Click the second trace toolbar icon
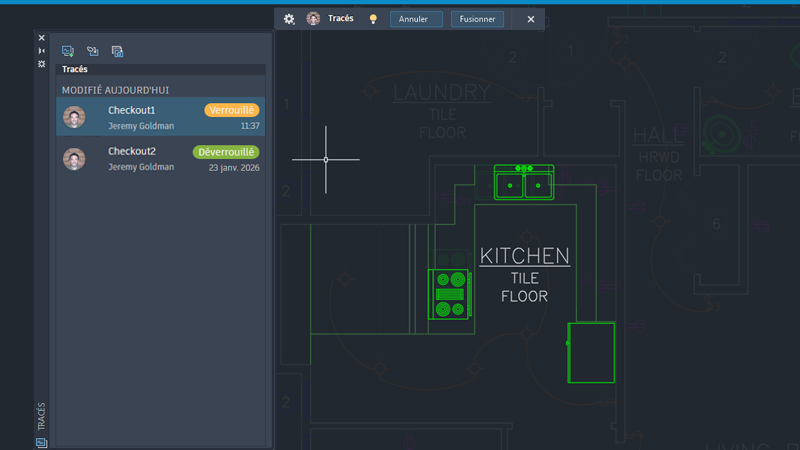Image resolution: width=800 pixels, height=450 pixels. click(92, 51)
